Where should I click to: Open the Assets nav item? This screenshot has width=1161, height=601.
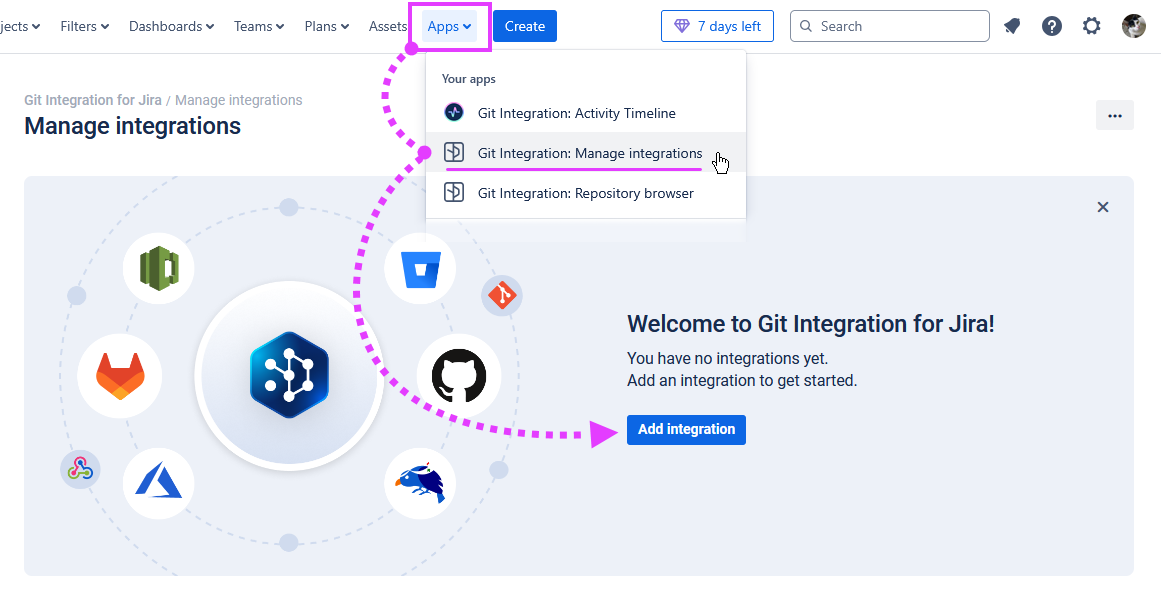388,26
